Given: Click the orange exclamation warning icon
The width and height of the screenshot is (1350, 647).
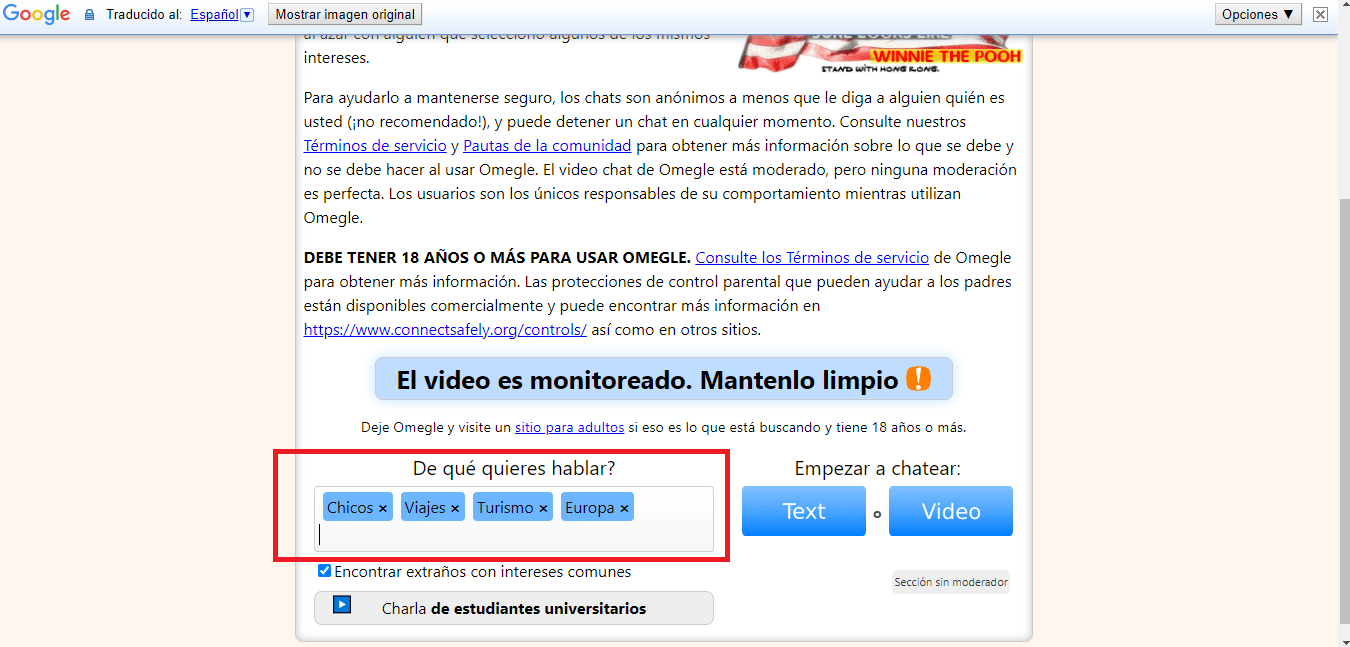Looking at the screenshot, I should tap(918, 379).
